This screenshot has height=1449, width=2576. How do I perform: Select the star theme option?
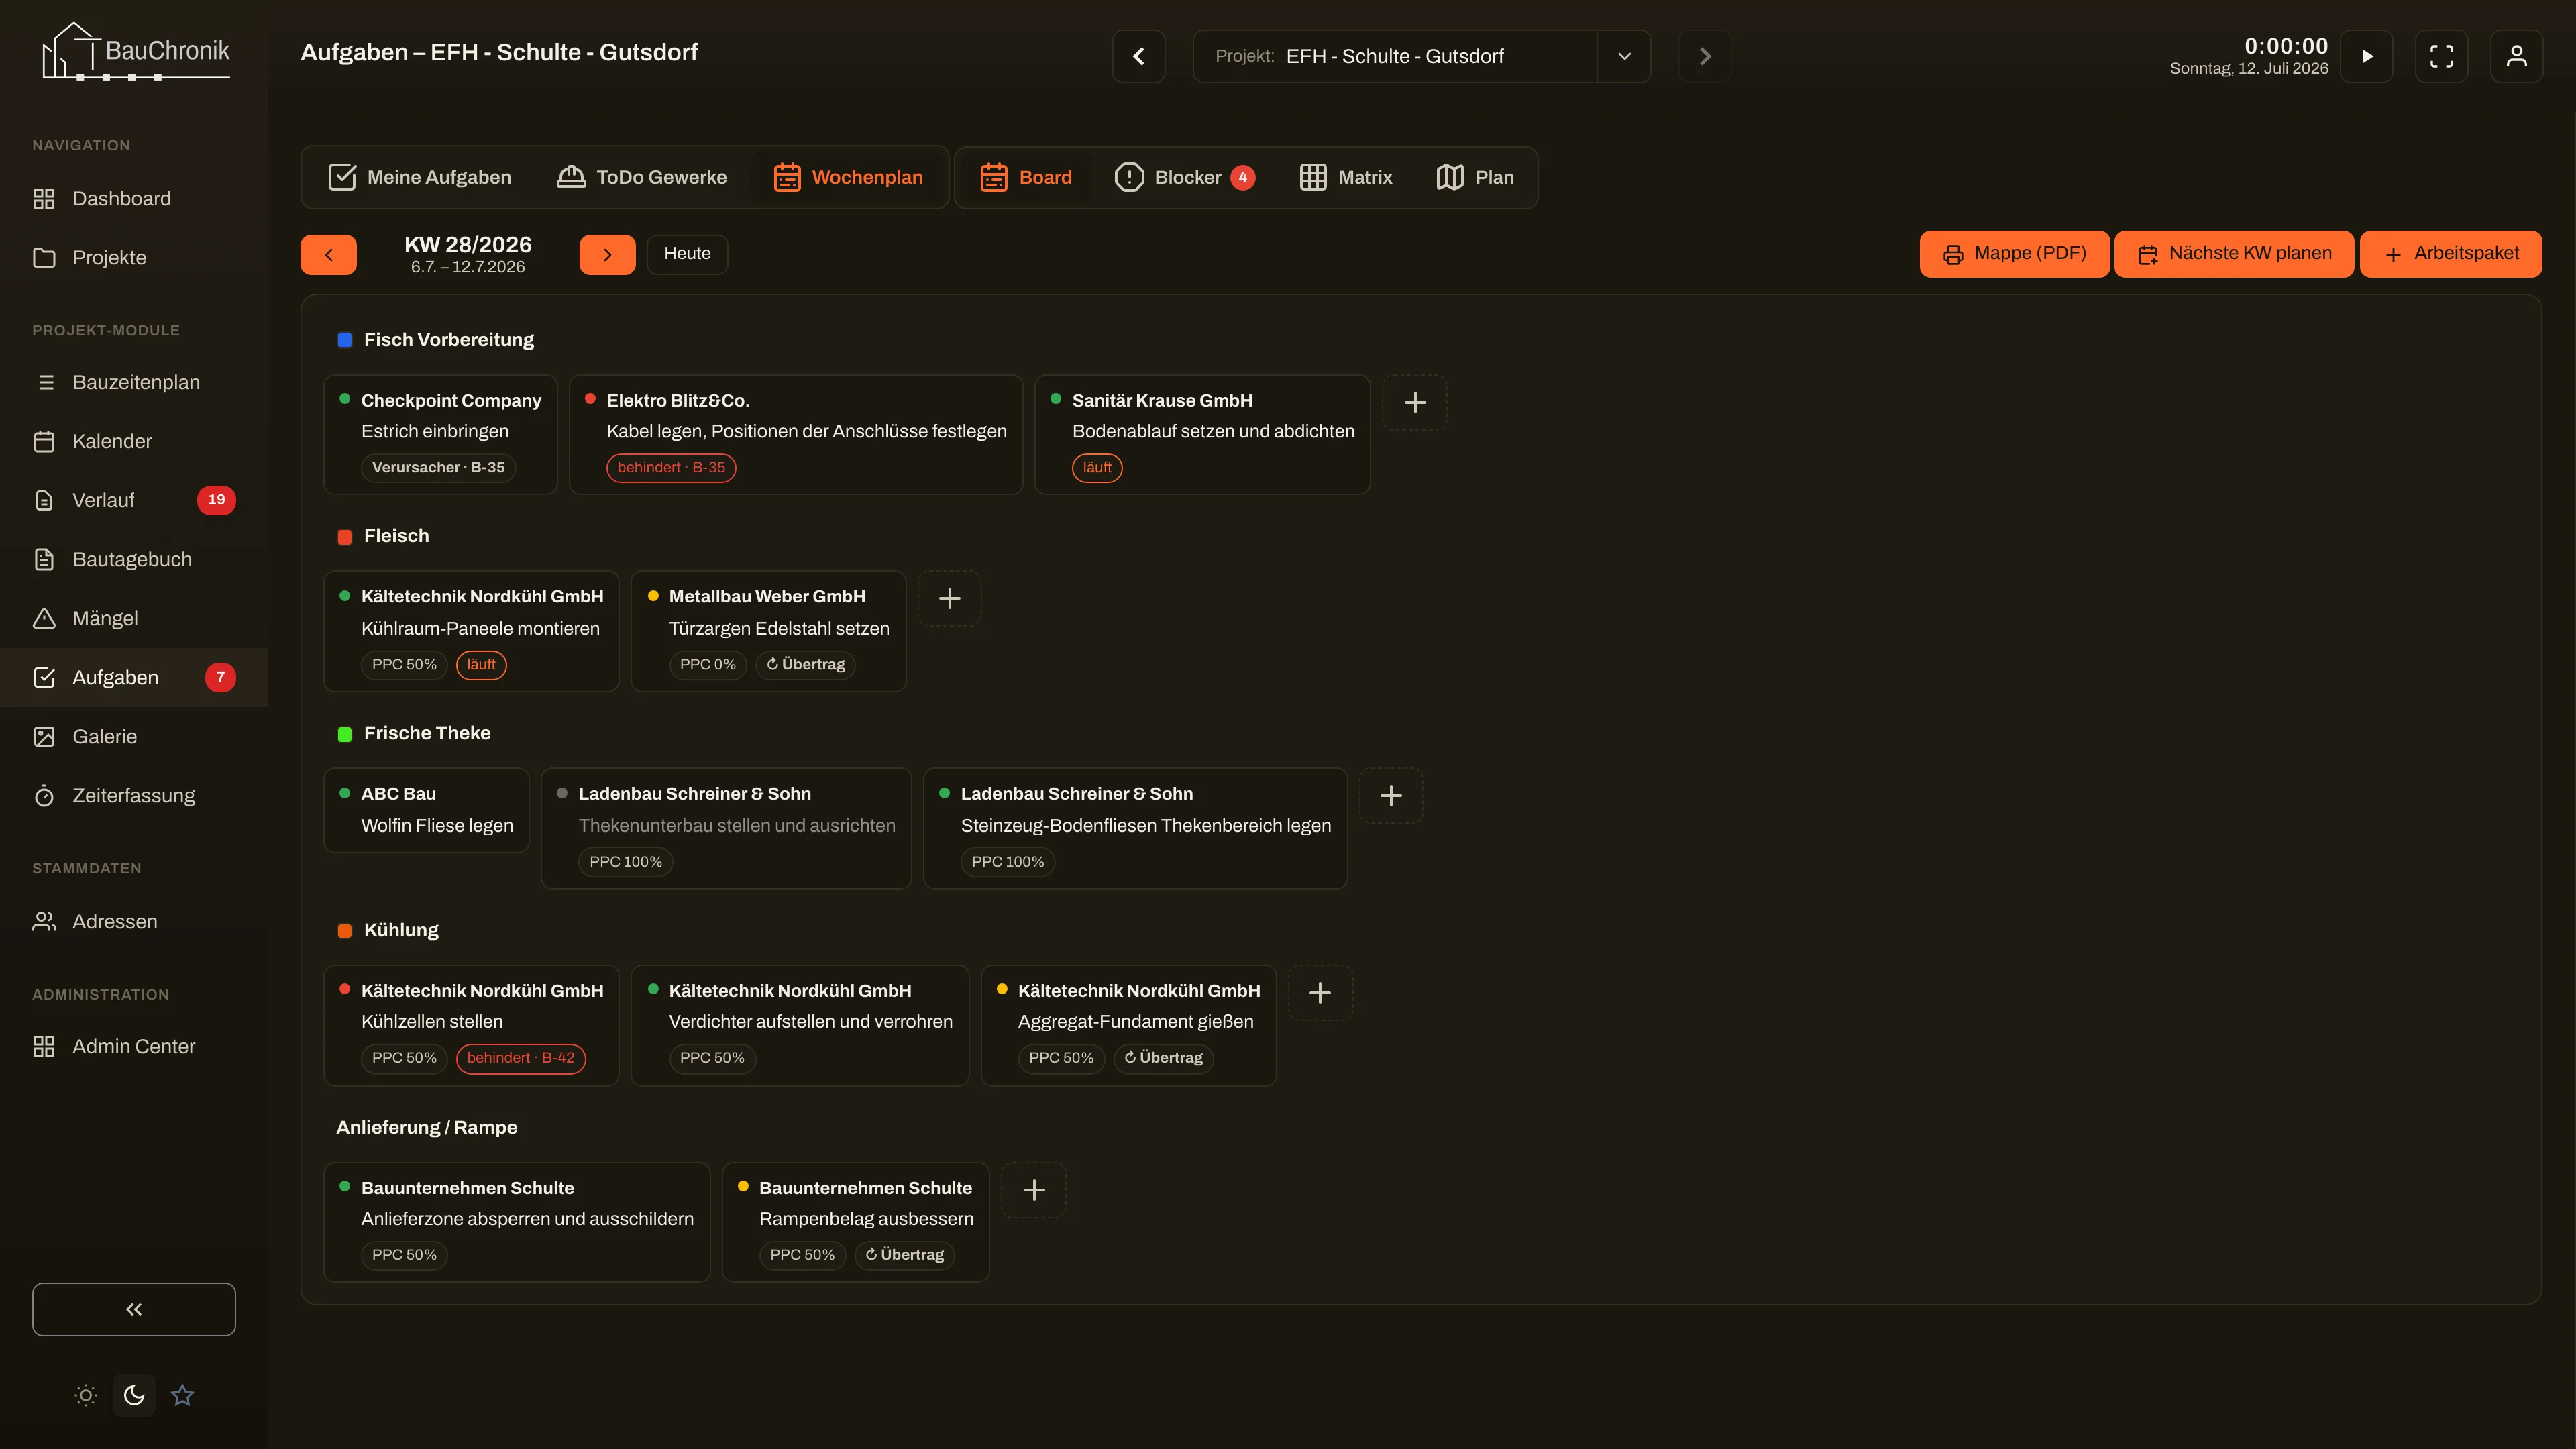point(182,1395)
